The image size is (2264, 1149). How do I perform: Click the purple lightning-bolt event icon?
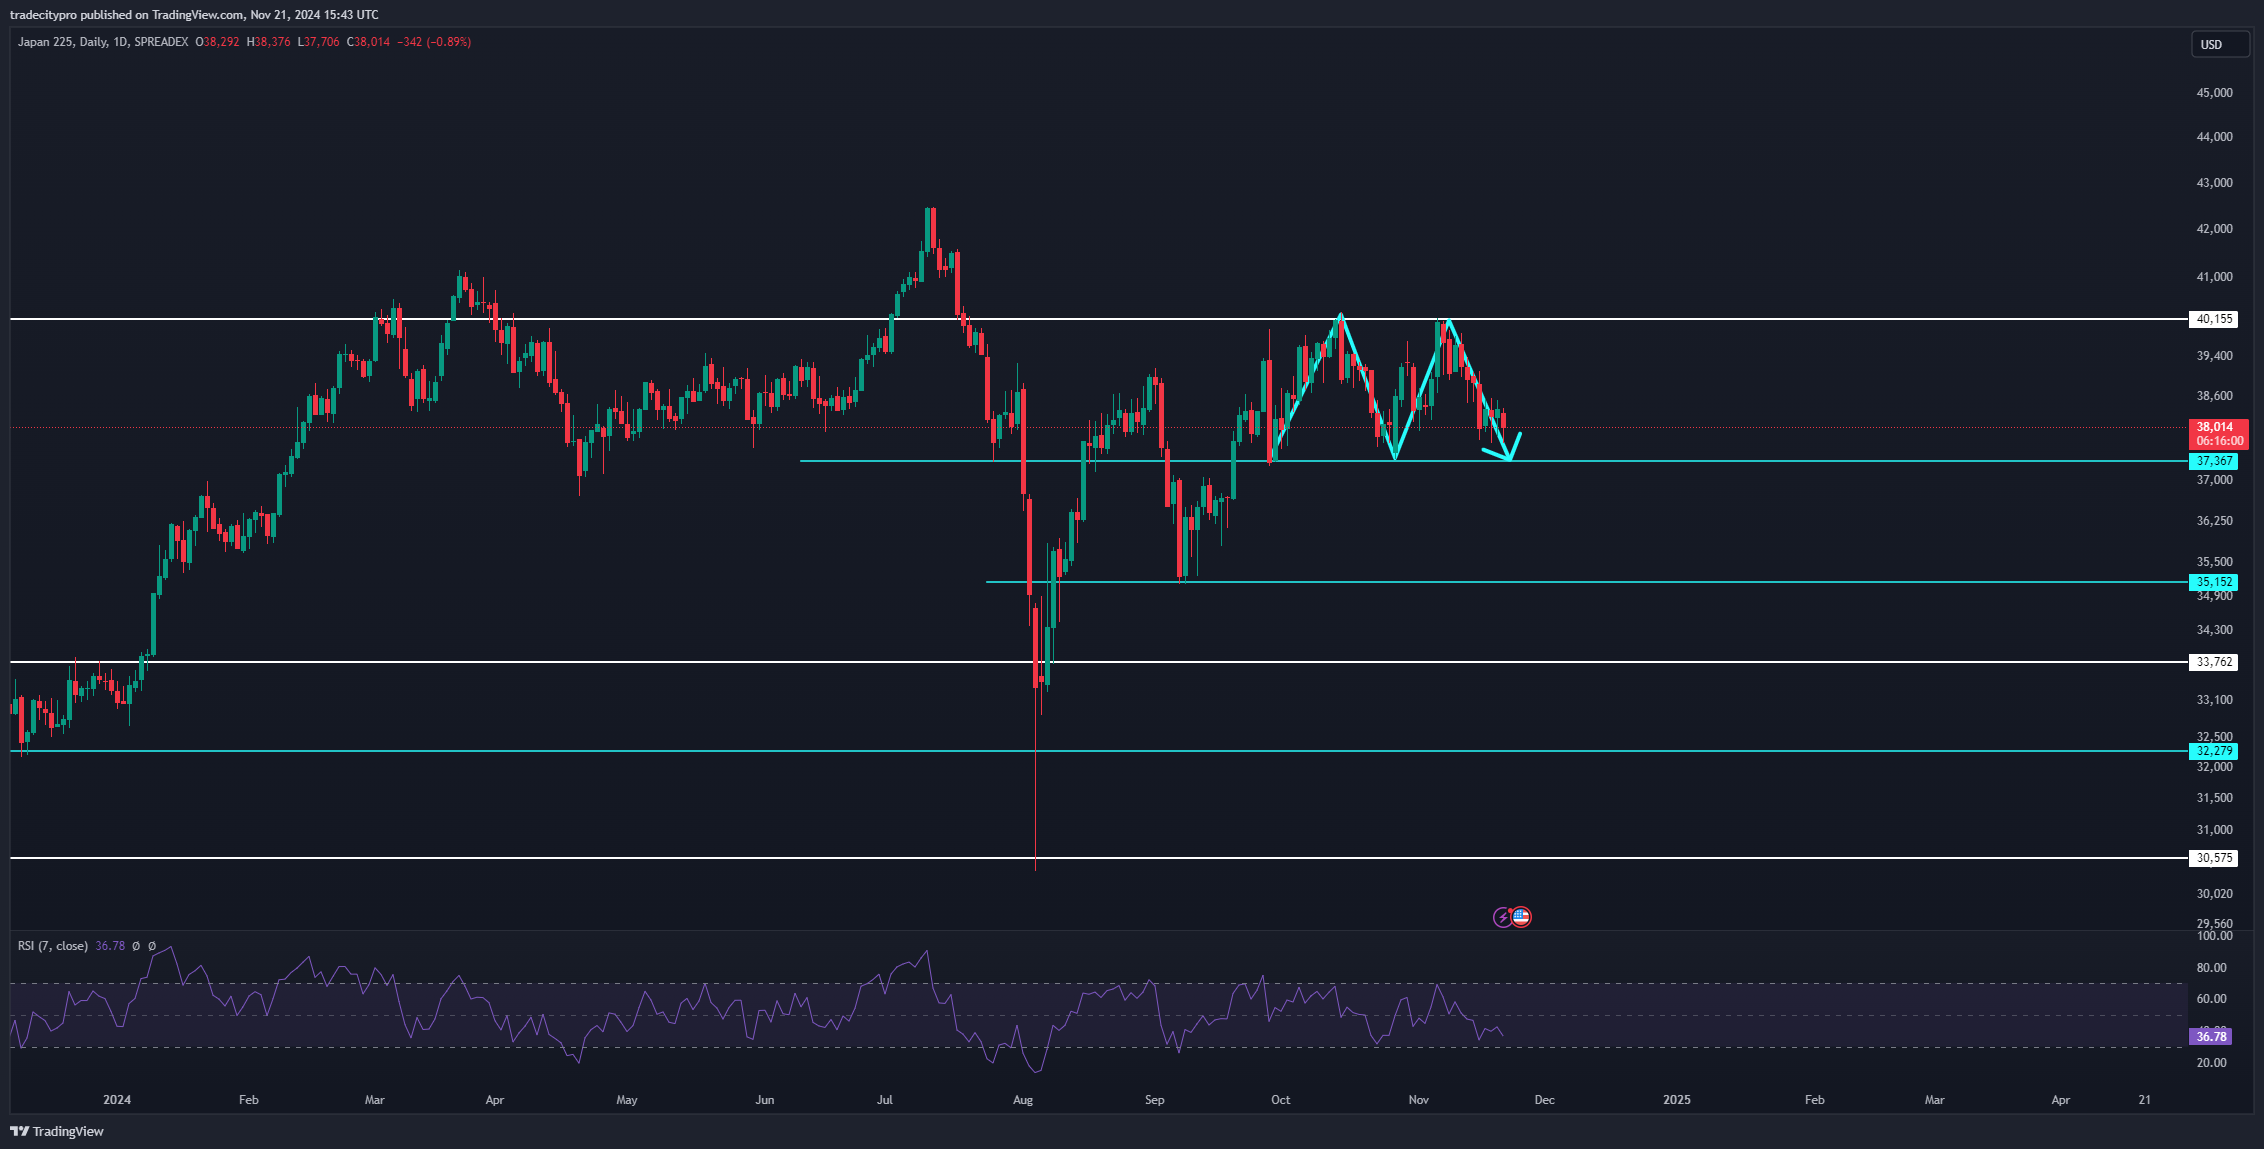coord(1503,917)
